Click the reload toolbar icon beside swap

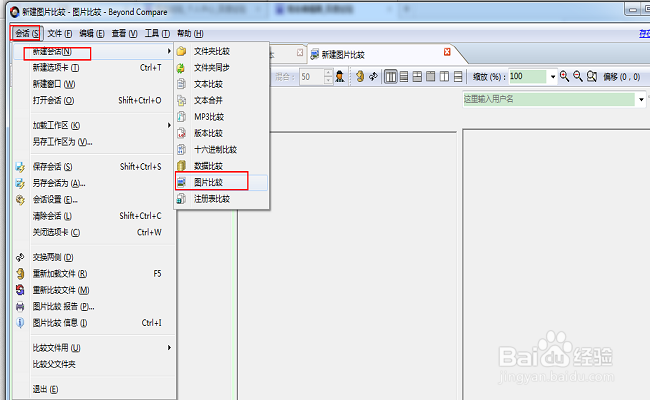(x=360, y=76)
